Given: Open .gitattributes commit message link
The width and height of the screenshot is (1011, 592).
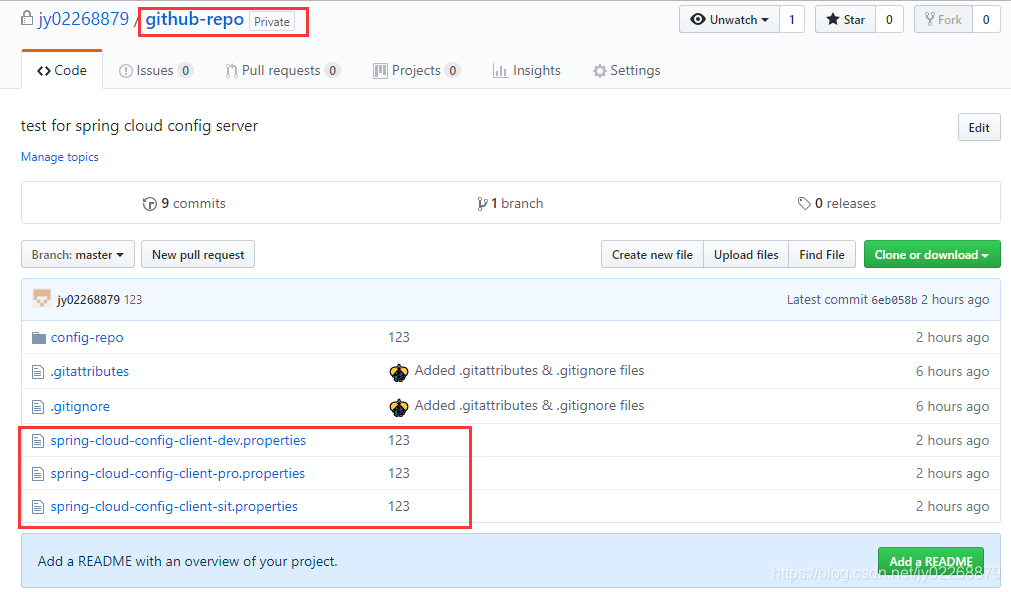Looking at the screenshot, I should tap(529, 370).
